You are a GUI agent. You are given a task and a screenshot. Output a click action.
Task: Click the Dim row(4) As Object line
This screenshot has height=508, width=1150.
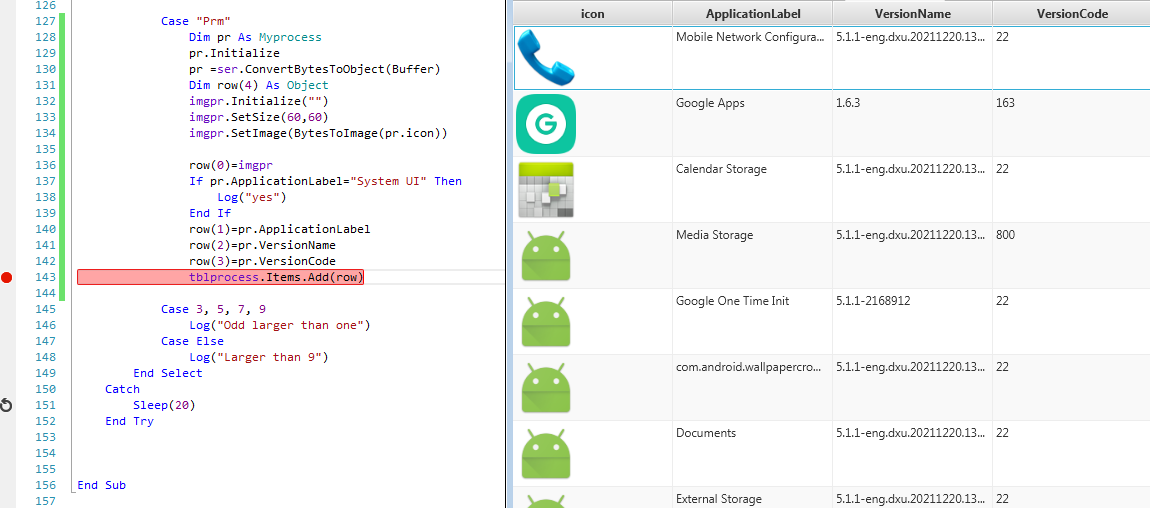(259, 85)
